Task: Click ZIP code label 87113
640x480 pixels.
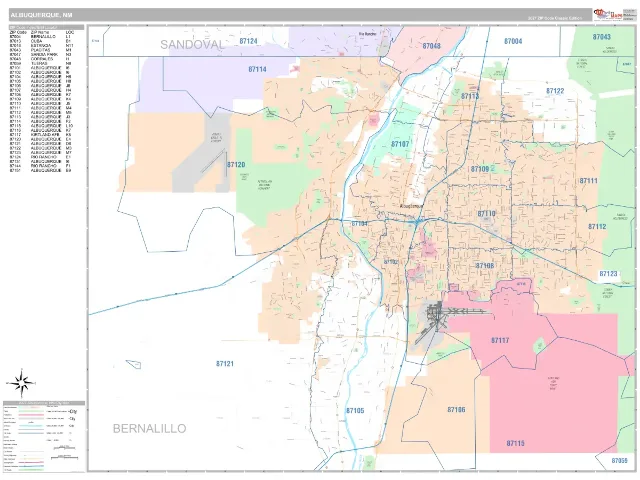Action: tap(470, 96)
